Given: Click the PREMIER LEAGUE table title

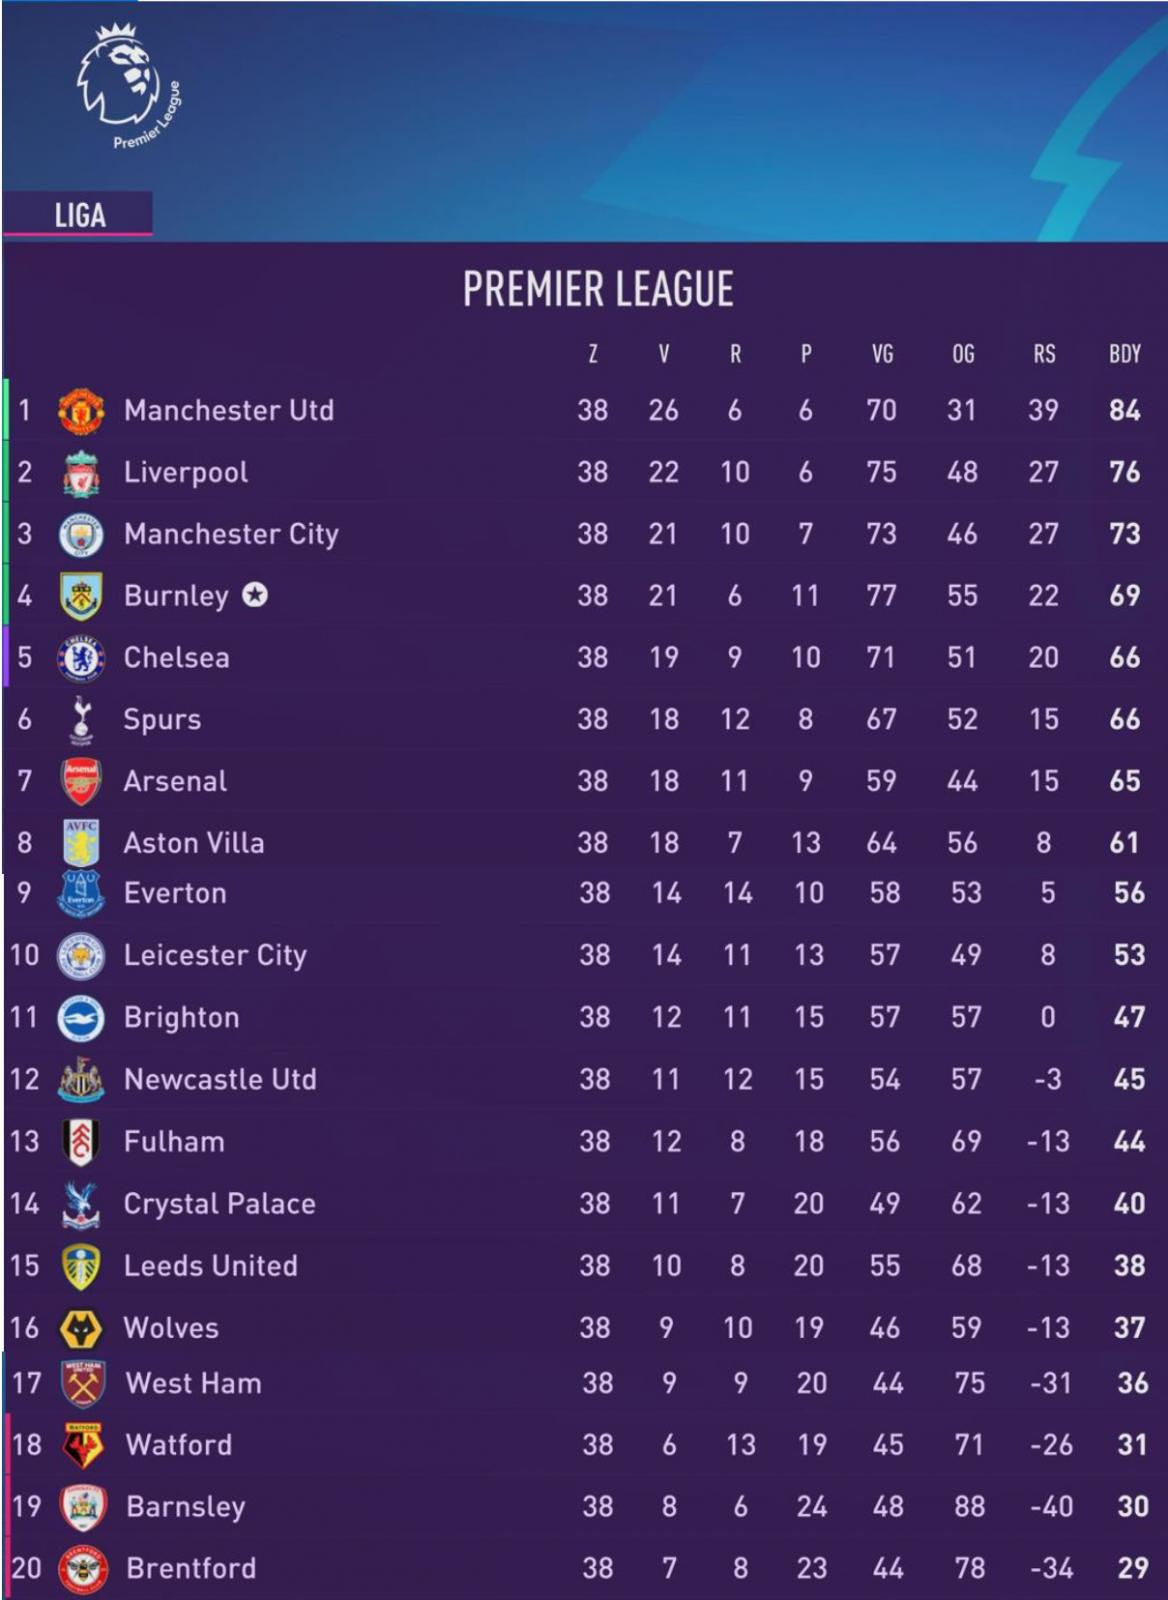Looking at the screenshot, I should click(598, 289).
